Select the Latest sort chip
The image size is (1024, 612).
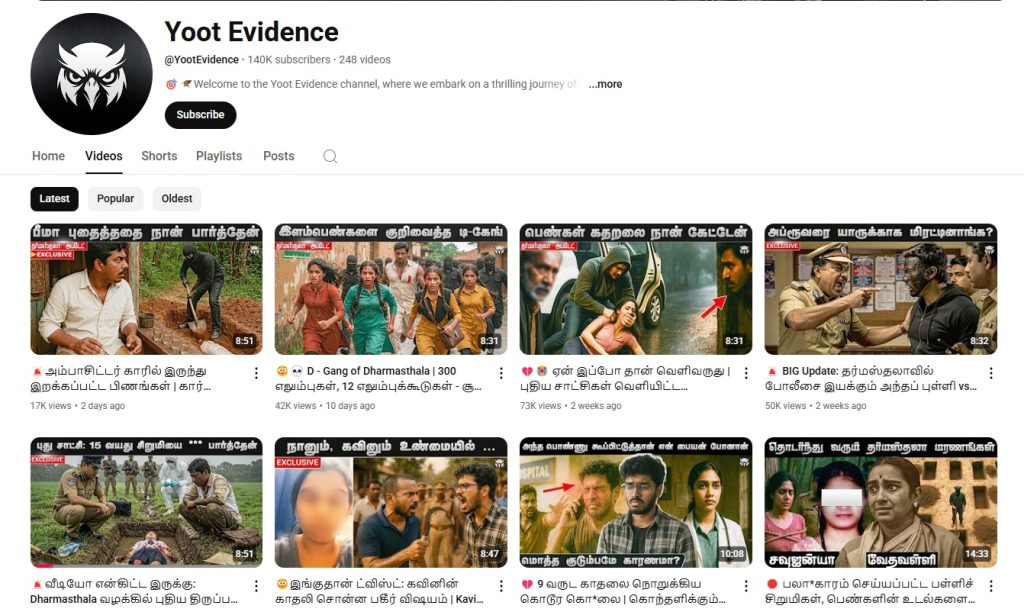pos(54,198)
